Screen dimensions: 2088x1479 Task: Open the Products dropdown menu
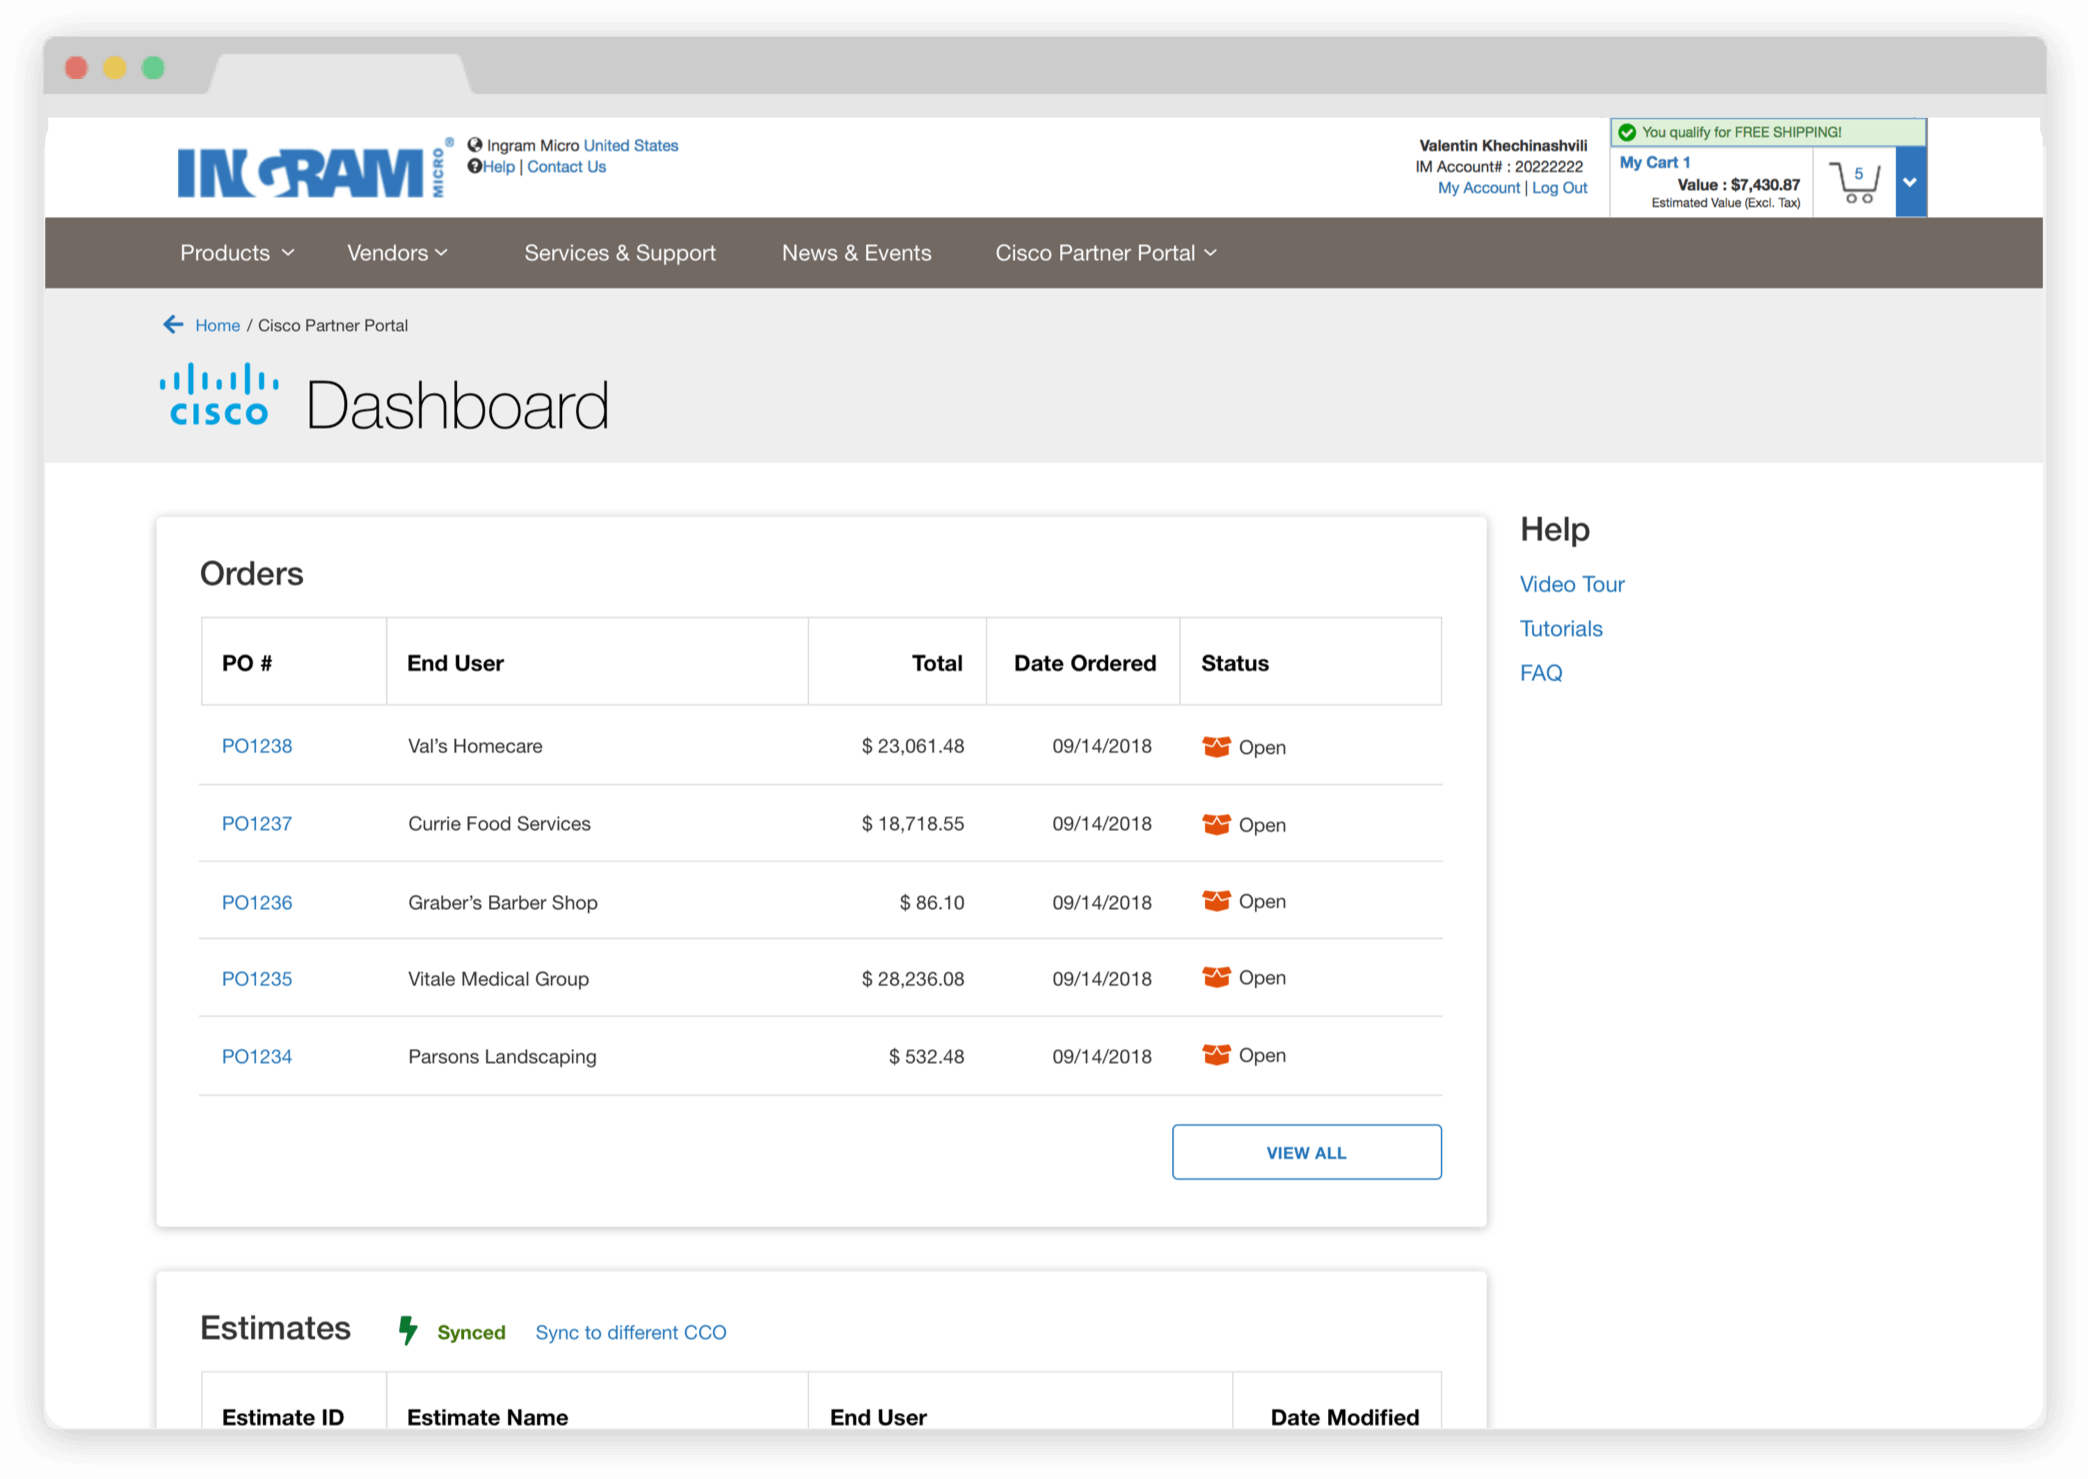point(236,253)
